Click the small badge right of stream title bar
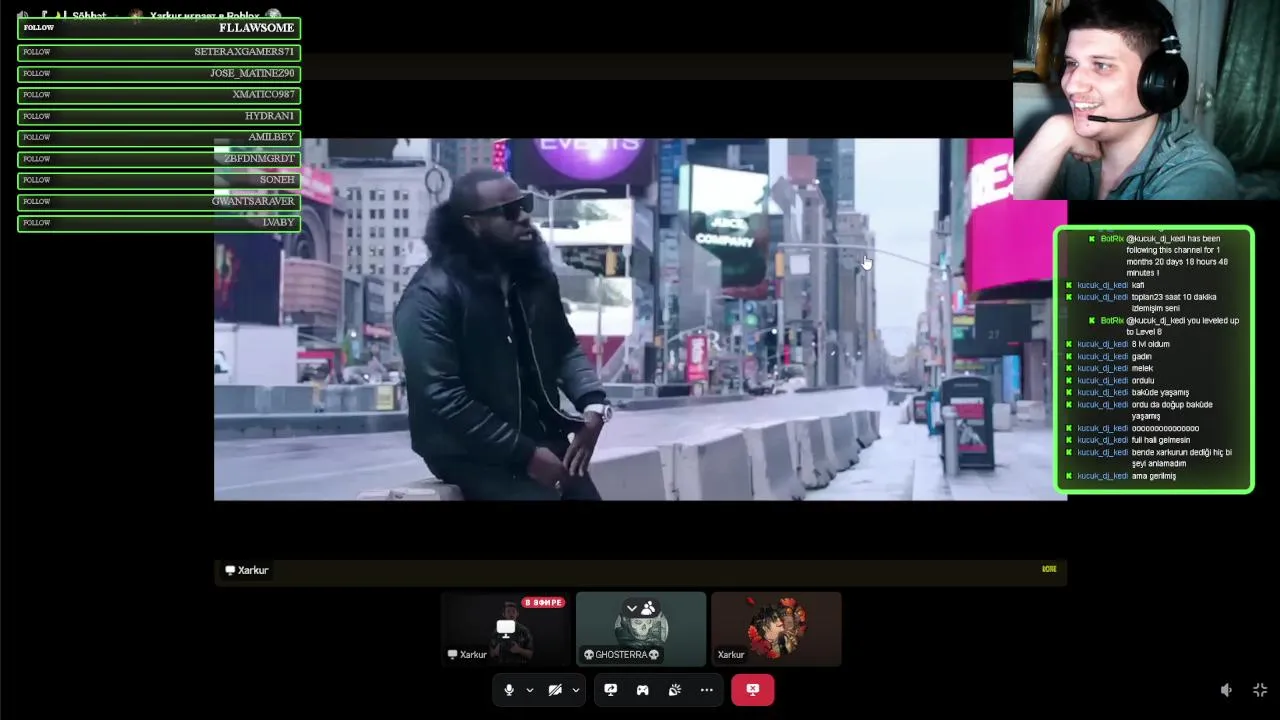This screenshot has width=1280, height=720. 1049,569
